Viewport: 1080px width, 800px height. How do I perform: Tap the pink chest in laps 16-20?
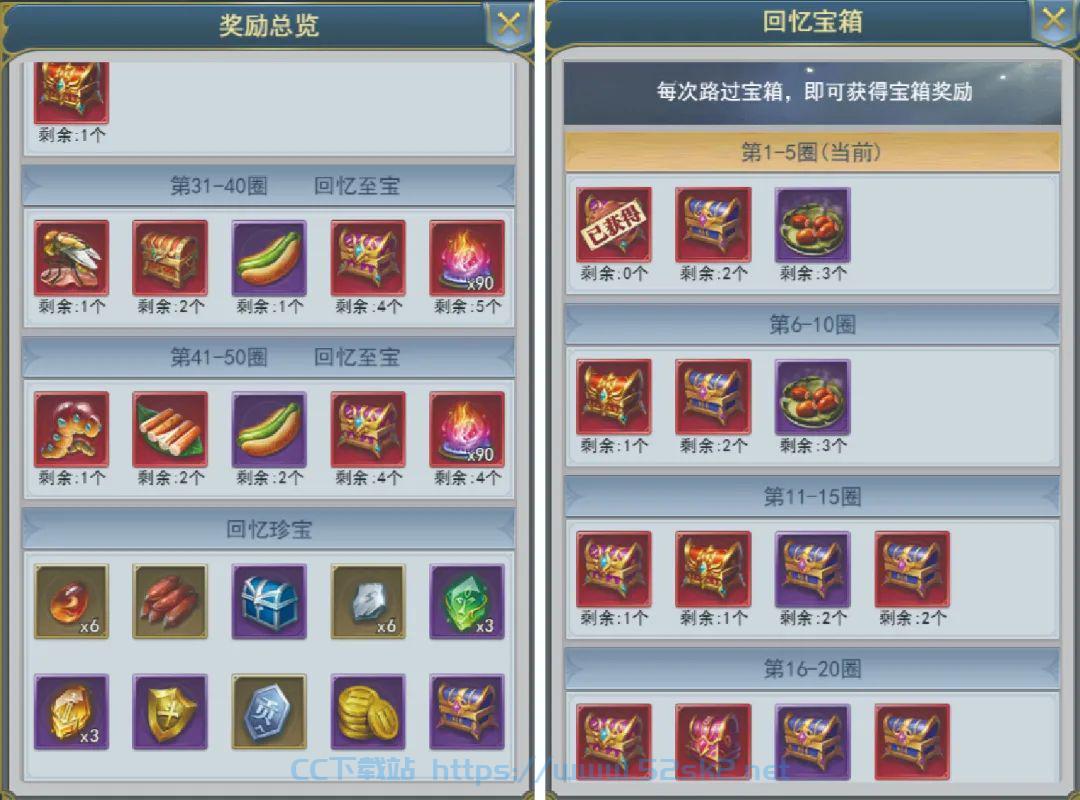(x=713, y=741)
